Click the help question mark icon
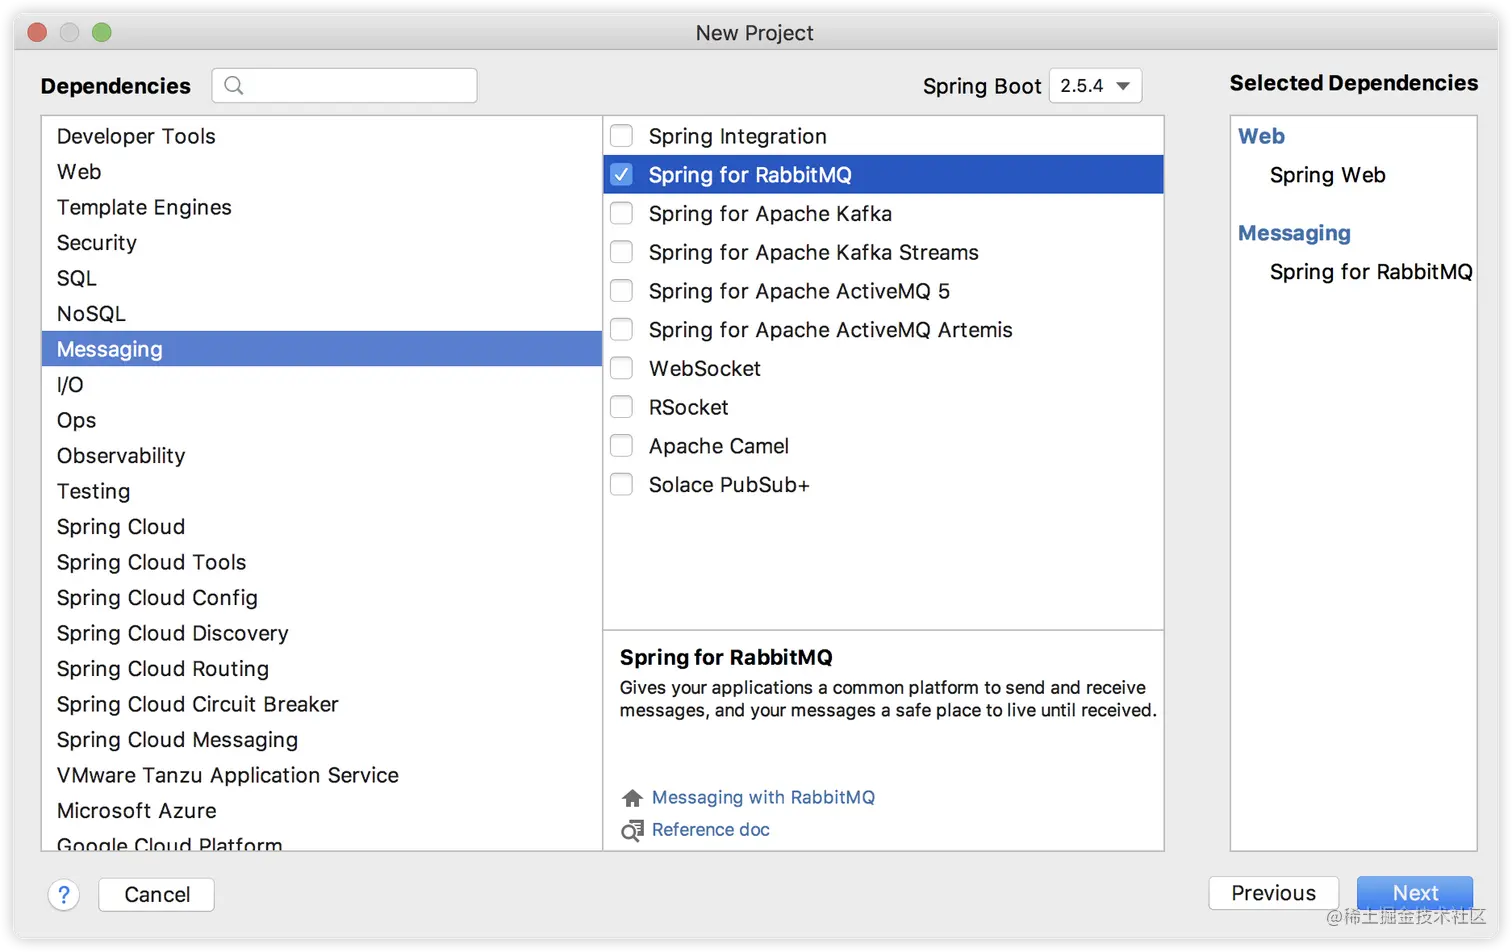The width and height of the screenshot is (1512, 952). [x=64, y=894]
